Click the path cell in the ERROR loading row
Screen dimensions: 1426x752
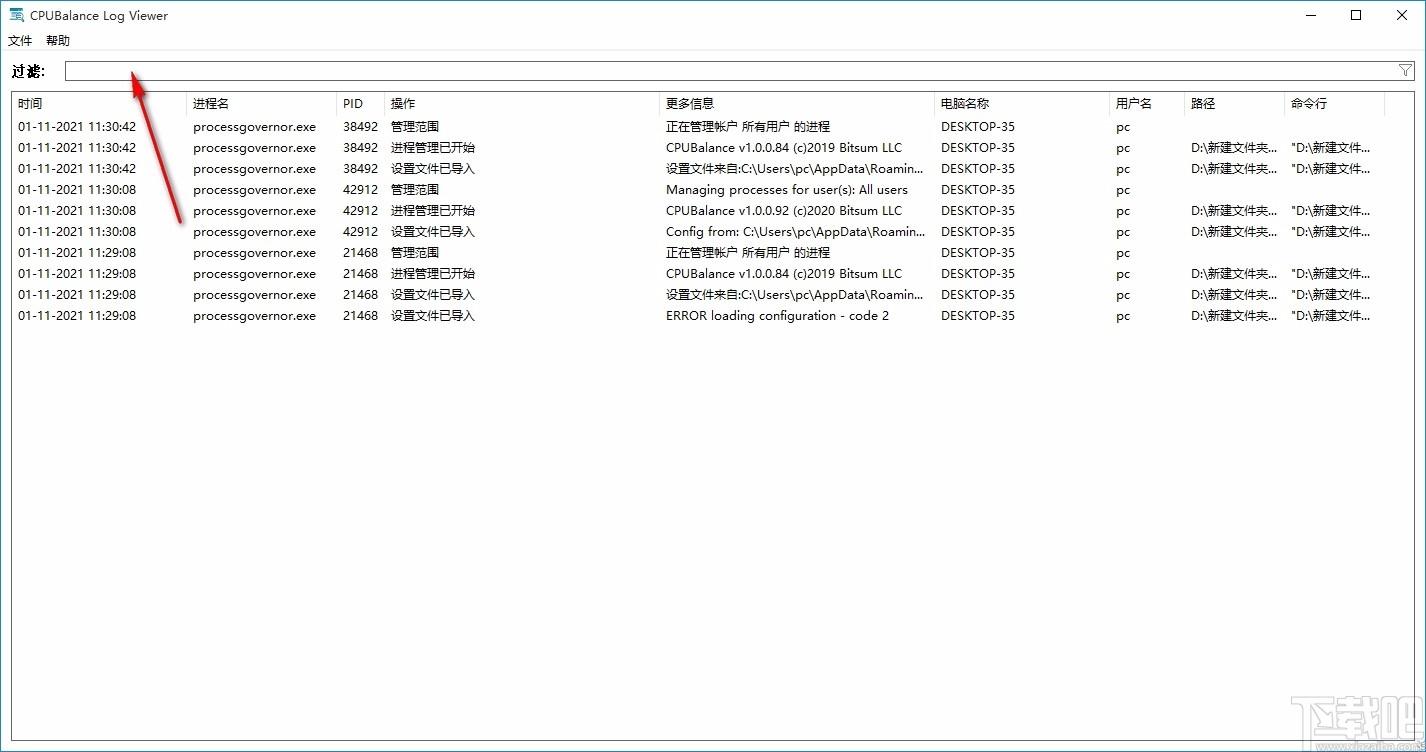[x=1234, y=316]
